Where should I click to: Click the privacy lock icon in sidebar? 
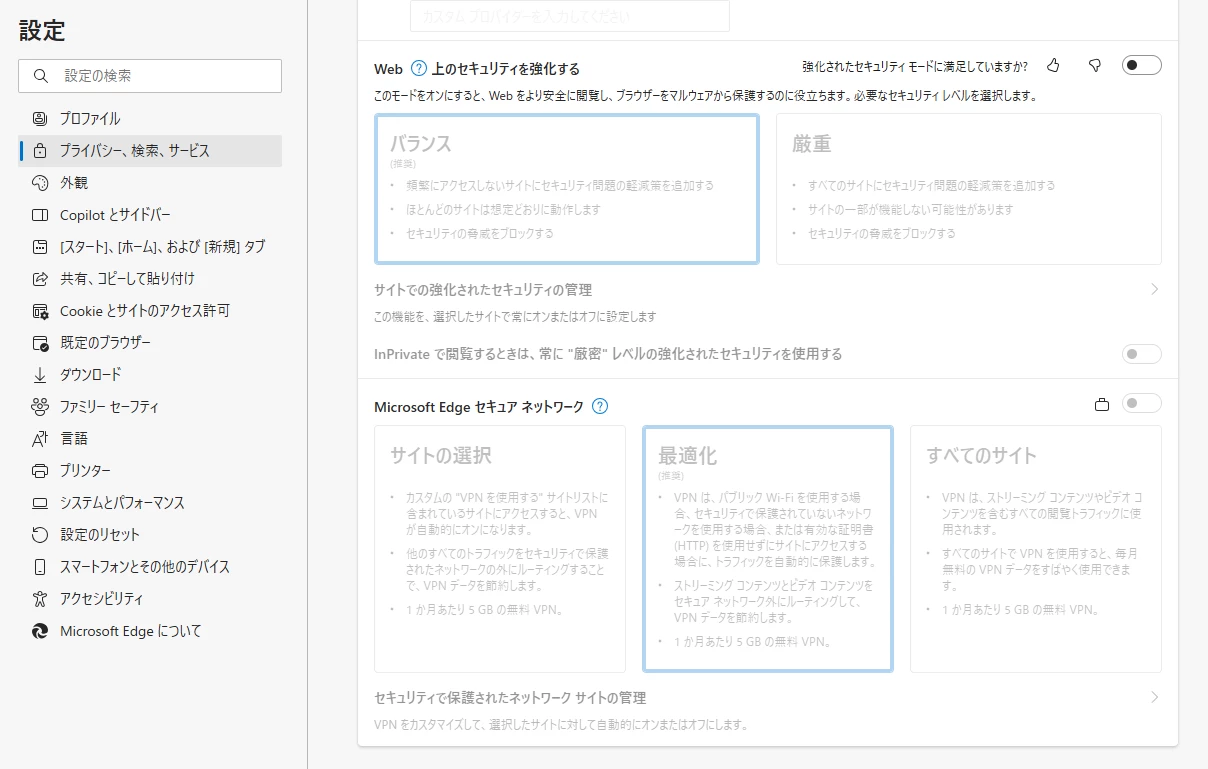[40, 151]
